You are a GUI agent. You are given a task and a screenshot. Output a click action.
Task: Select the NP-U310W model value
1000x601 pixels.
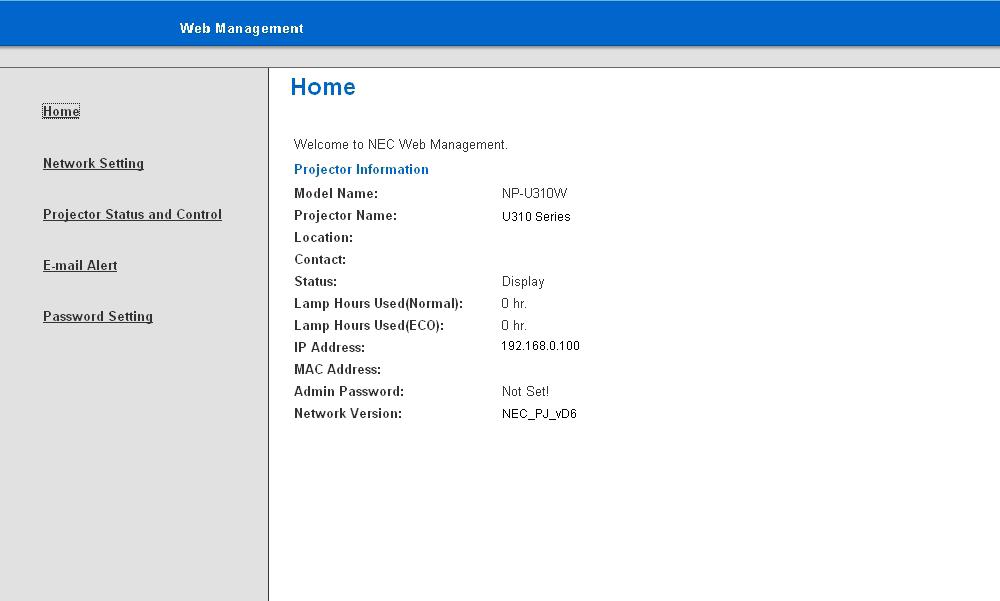[x=534, y=193]
